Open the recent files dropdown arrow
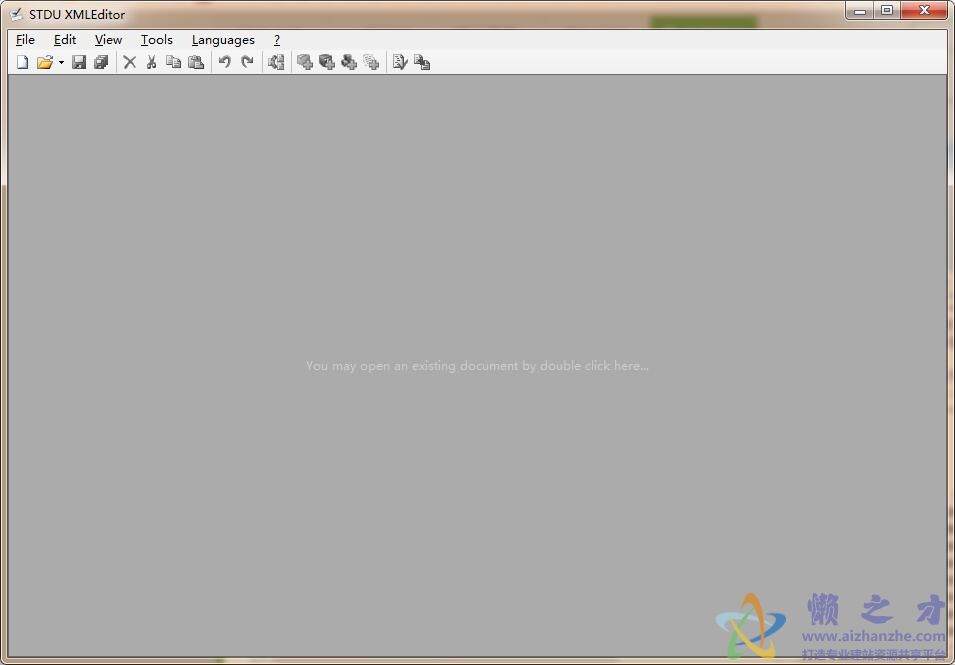The height and width of the screenshot is (665, 955). coord(62,62)
